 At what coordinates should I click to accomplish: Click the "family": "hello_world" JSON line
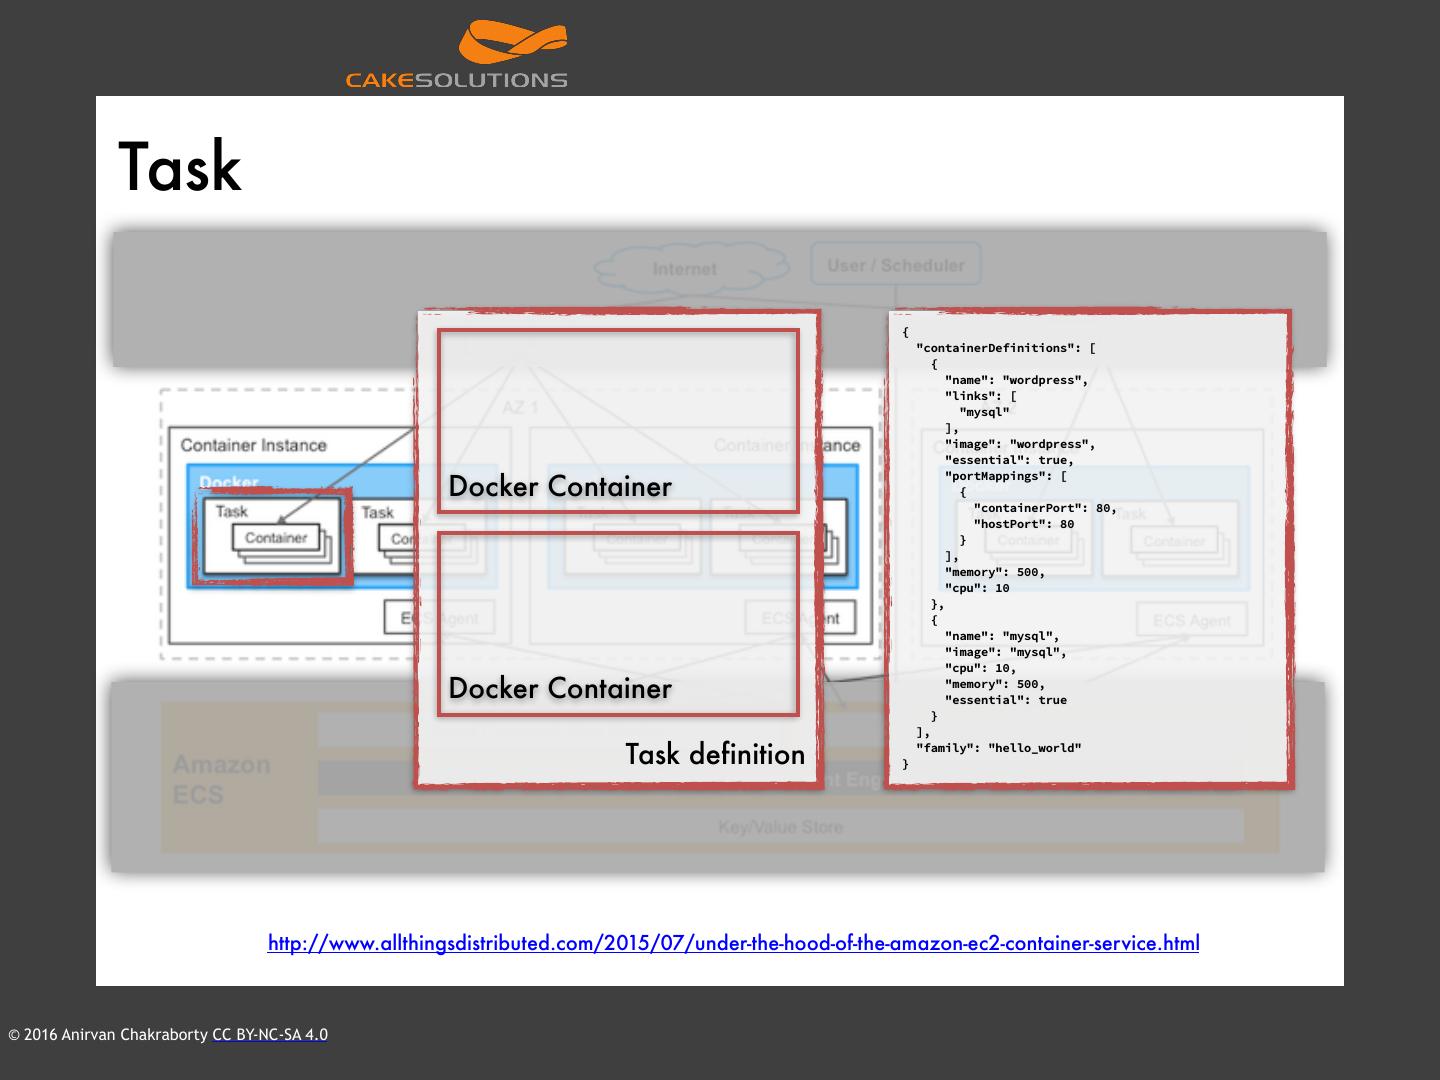tap(999, 748)
